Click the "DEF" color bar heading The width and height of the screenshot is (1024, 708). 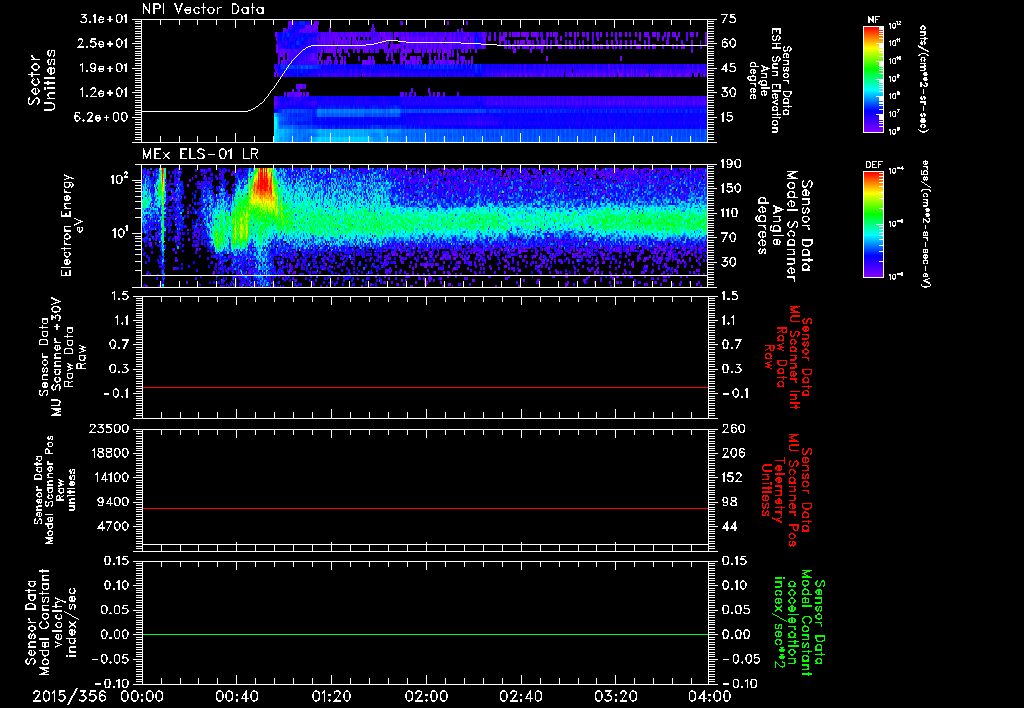[873, 165]
